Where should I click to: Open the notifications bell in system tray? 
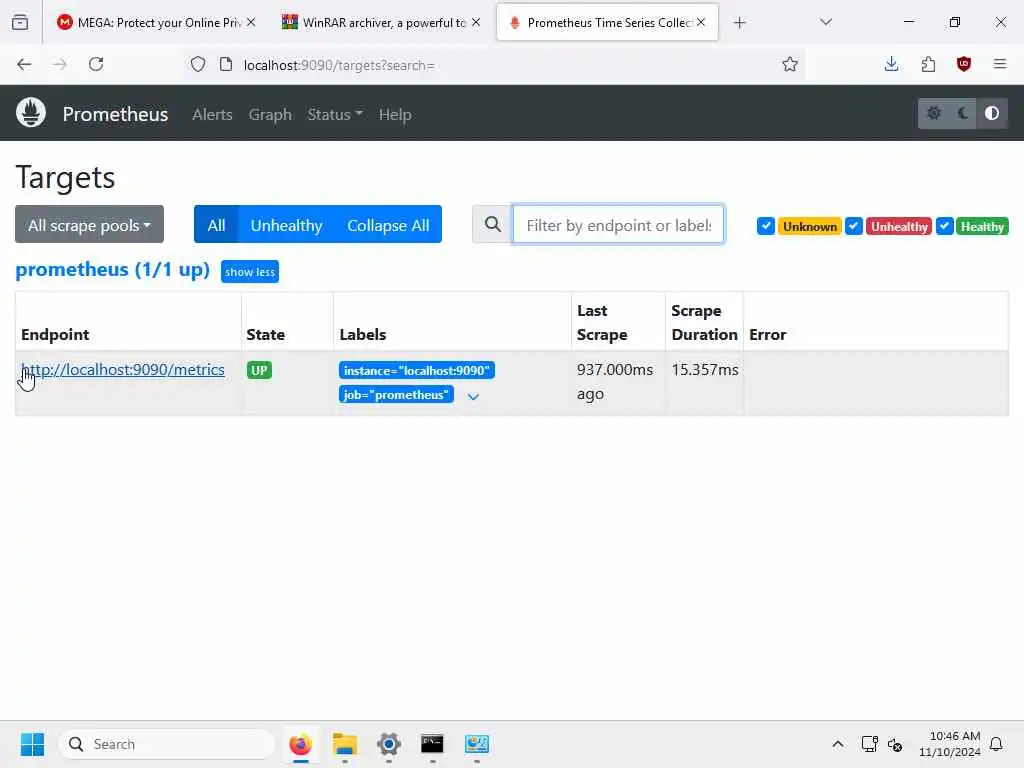(x=996, y=744)
